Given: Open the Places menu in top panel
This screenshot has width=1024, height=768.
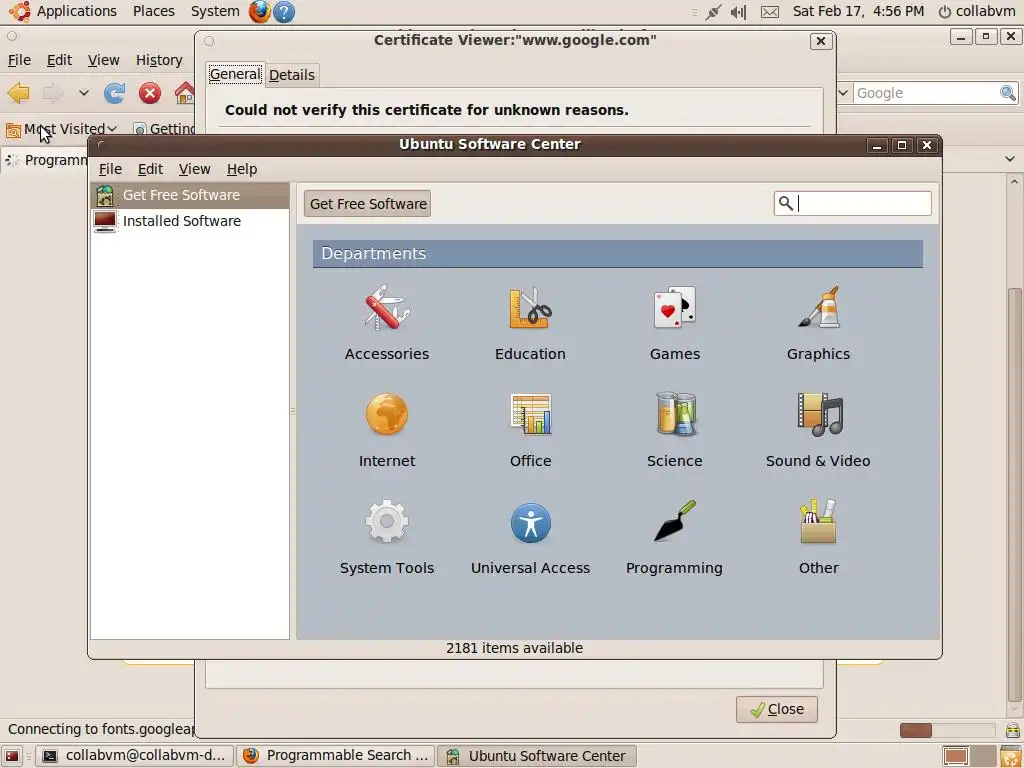Looking at the screenshot, I should [x=153, y=11].
